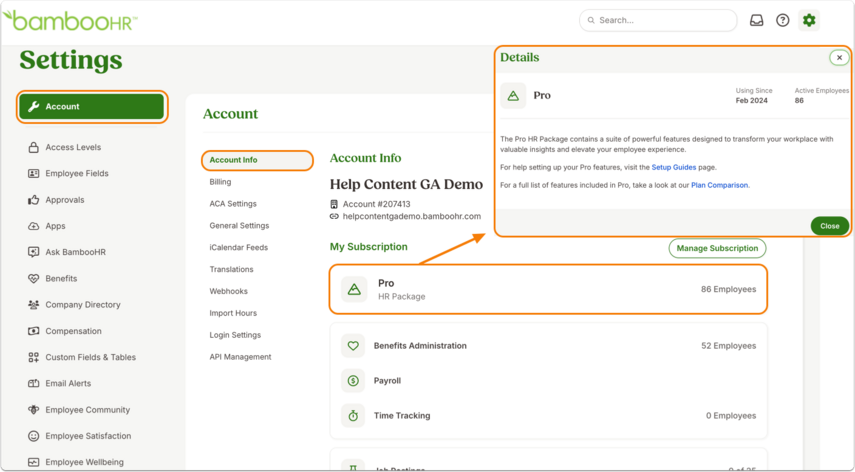This screenshot has width=855, height=472.
Task: Click the account number building icon
Action: point(334,204)
